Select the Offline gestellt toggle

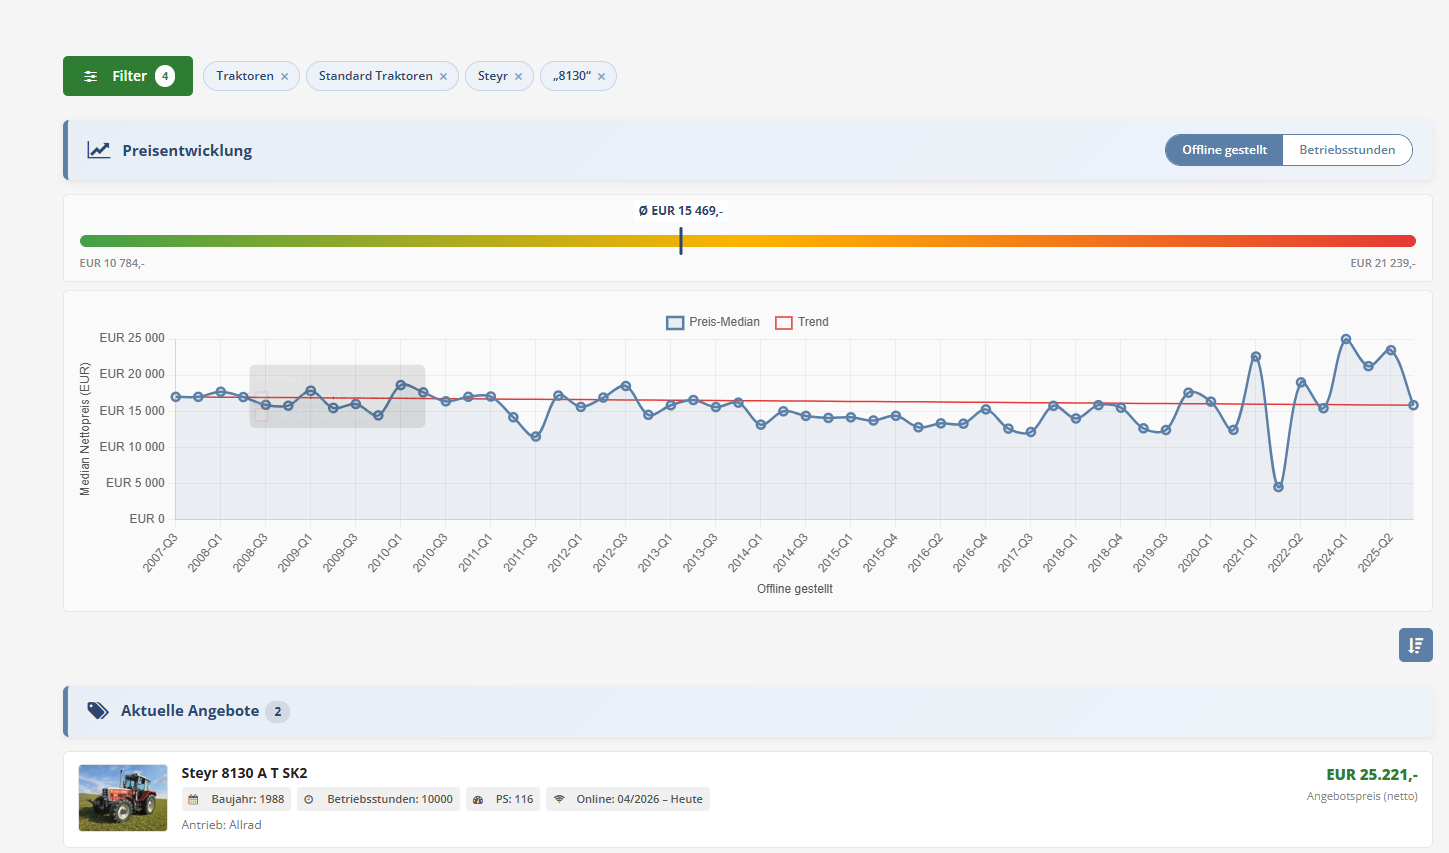1224,150
